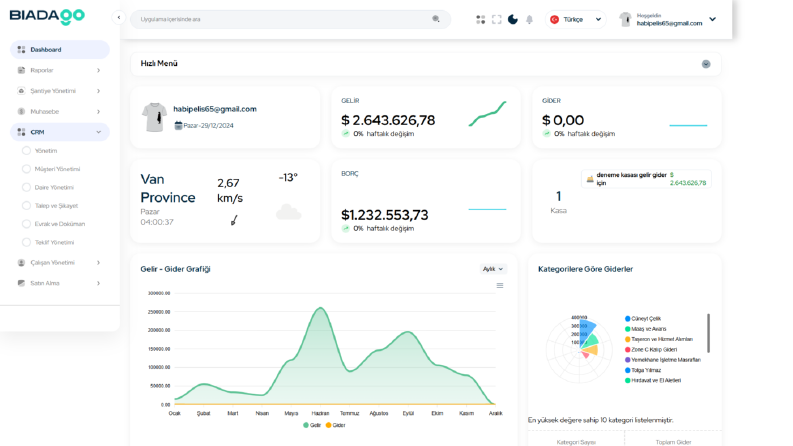Open the user account dropdown arrow
Viewport: 793px width, 446px height.
pos(713,19)
